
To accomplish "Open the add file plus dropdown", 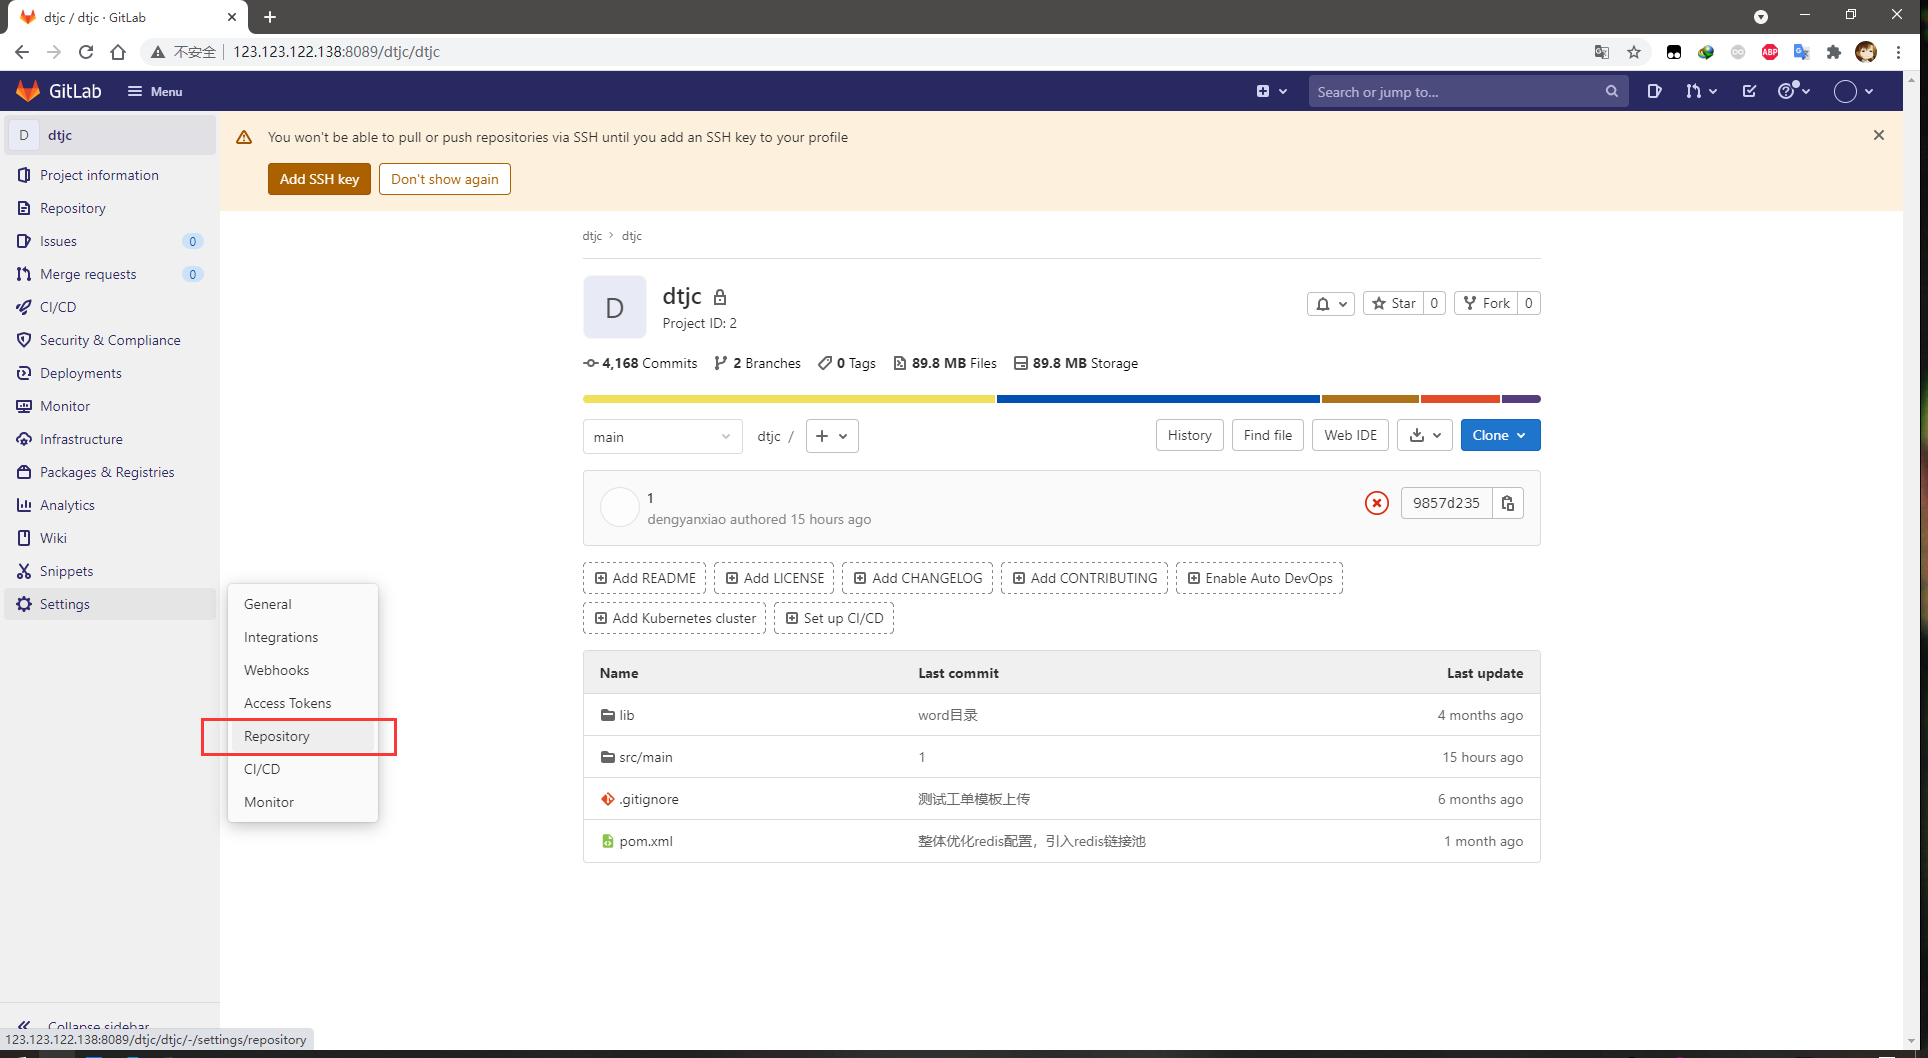I will point(832,436).
